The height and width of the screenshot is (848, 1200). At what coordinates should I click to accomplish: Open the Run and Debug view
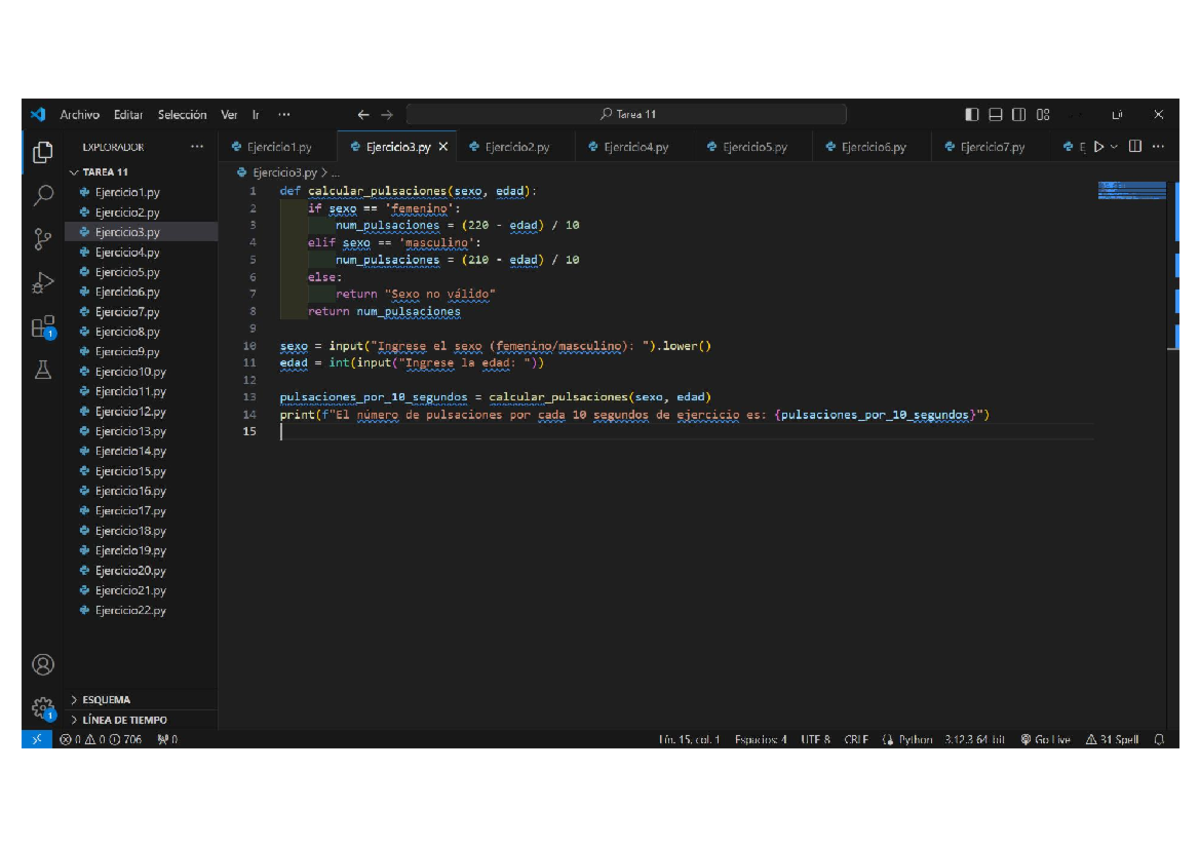tap(43, 284)
